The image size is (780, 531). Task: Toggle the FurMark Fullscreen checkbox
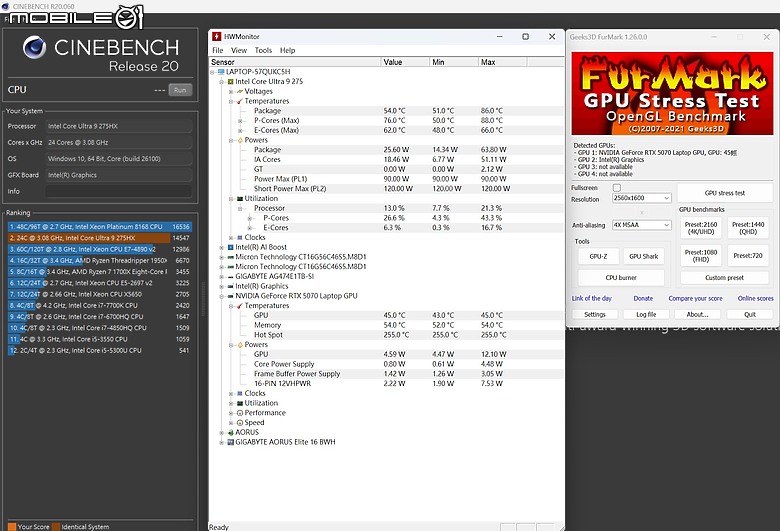617,188
